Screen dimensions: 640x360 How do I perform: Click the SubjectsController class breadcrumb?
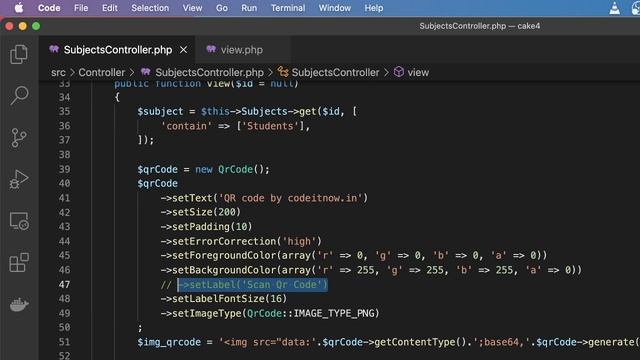(x=335, y=72)
